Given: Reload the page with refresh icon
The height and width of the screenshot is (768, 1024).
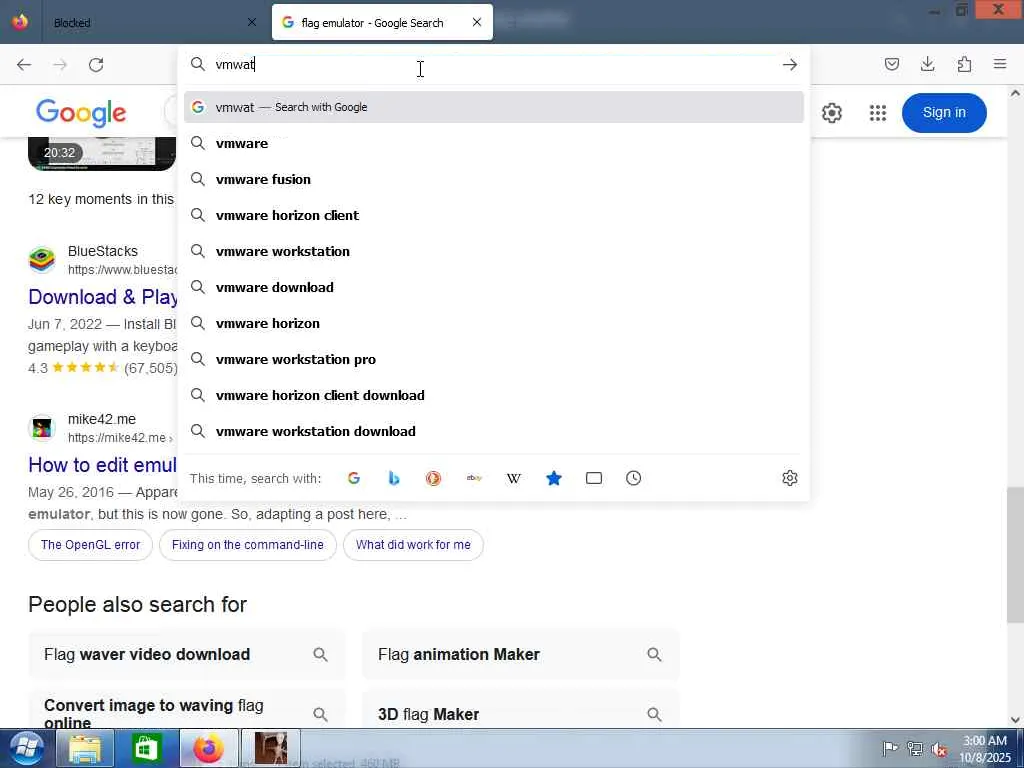Looking at the screenshot, I should click(96, 65).
